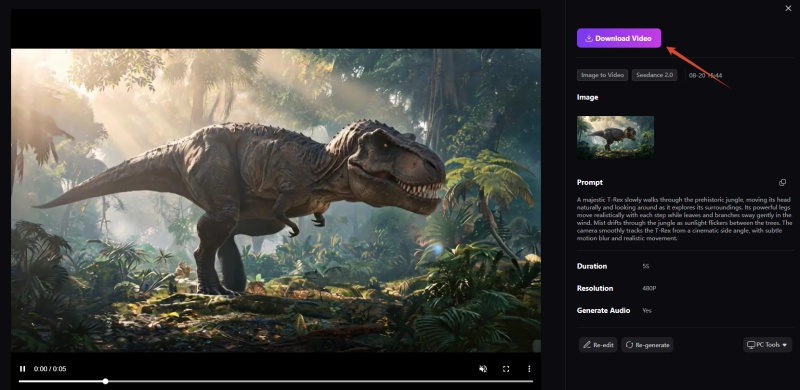800x390 pixels.
Task: Copy the prompt text with copy icon
Action: point(782,183)
